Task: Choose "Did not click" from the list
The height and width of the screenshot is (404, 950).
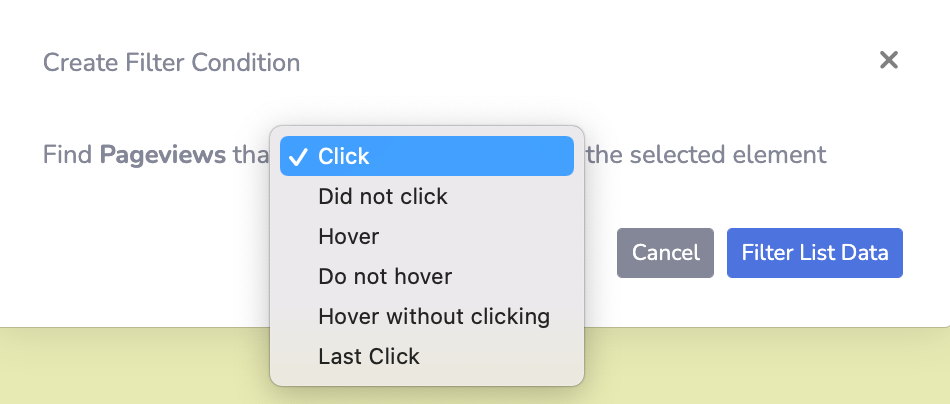Action: tap(382, 196)
